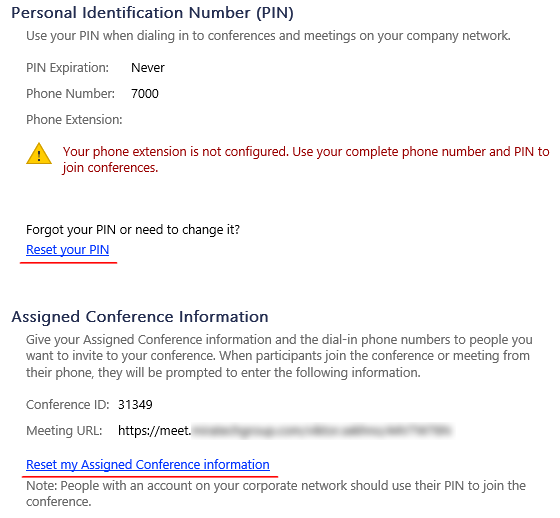The width and height of the screenshot is (560, 518).
Task: Click the Conference ID label
Action: [68, 405]
